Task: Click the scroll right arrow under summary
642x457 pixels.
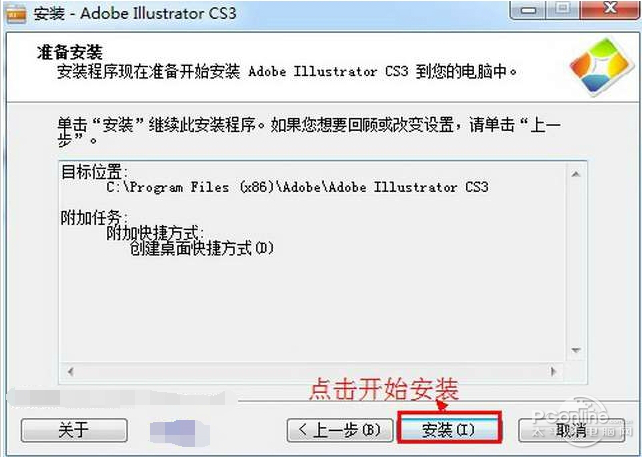Action: point(553,371)
